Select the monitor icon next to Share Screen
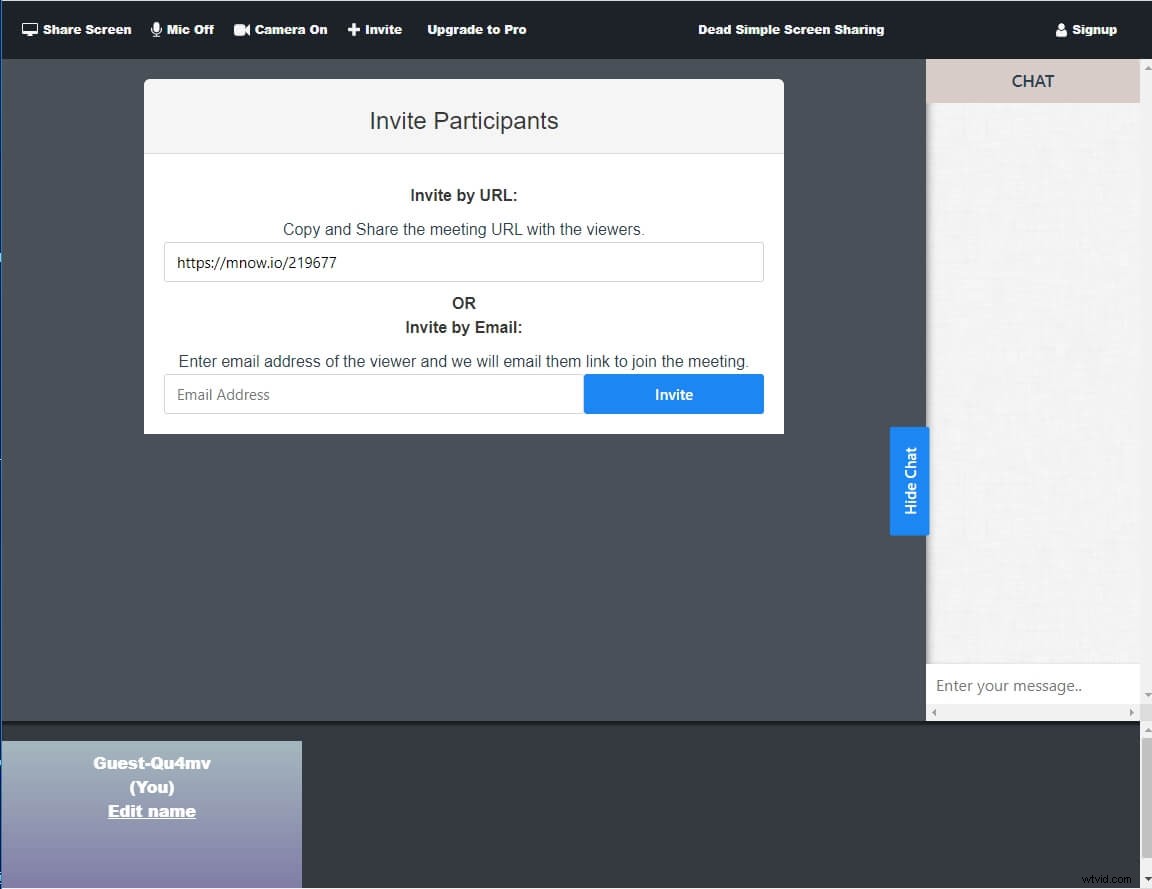 [x=28, y=29]
